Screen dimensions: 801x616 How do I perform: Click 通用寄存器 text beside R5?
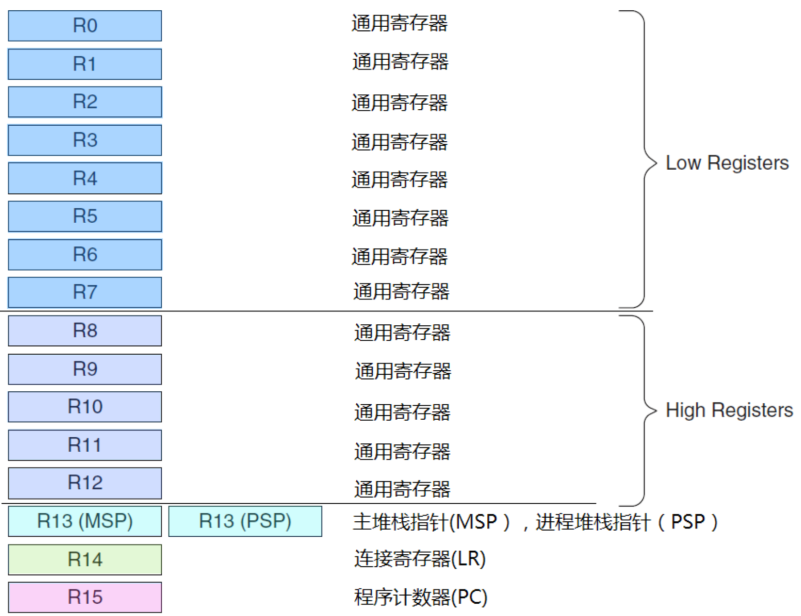click(x=400, y=218)
